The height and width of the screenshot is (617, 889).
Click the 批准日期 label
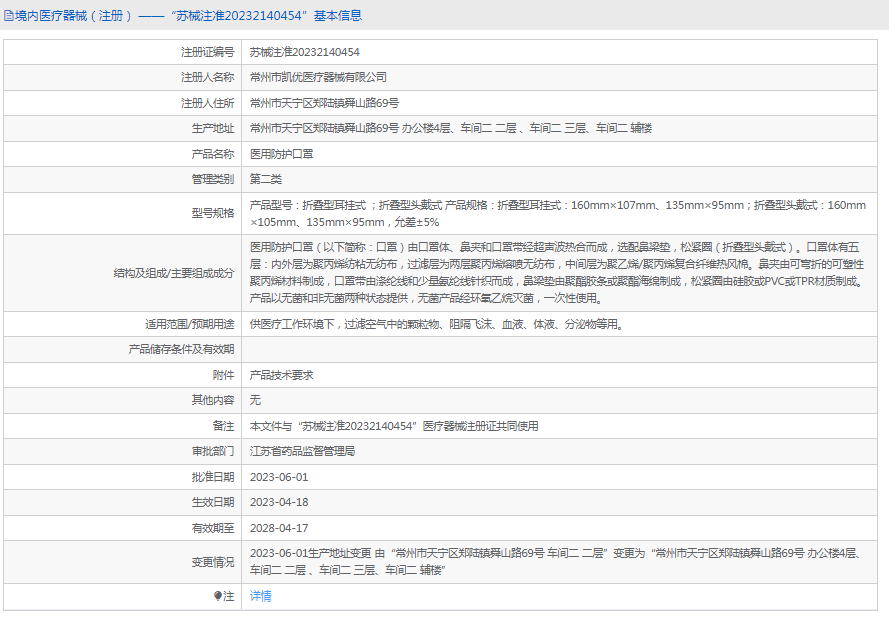point(213,477)
